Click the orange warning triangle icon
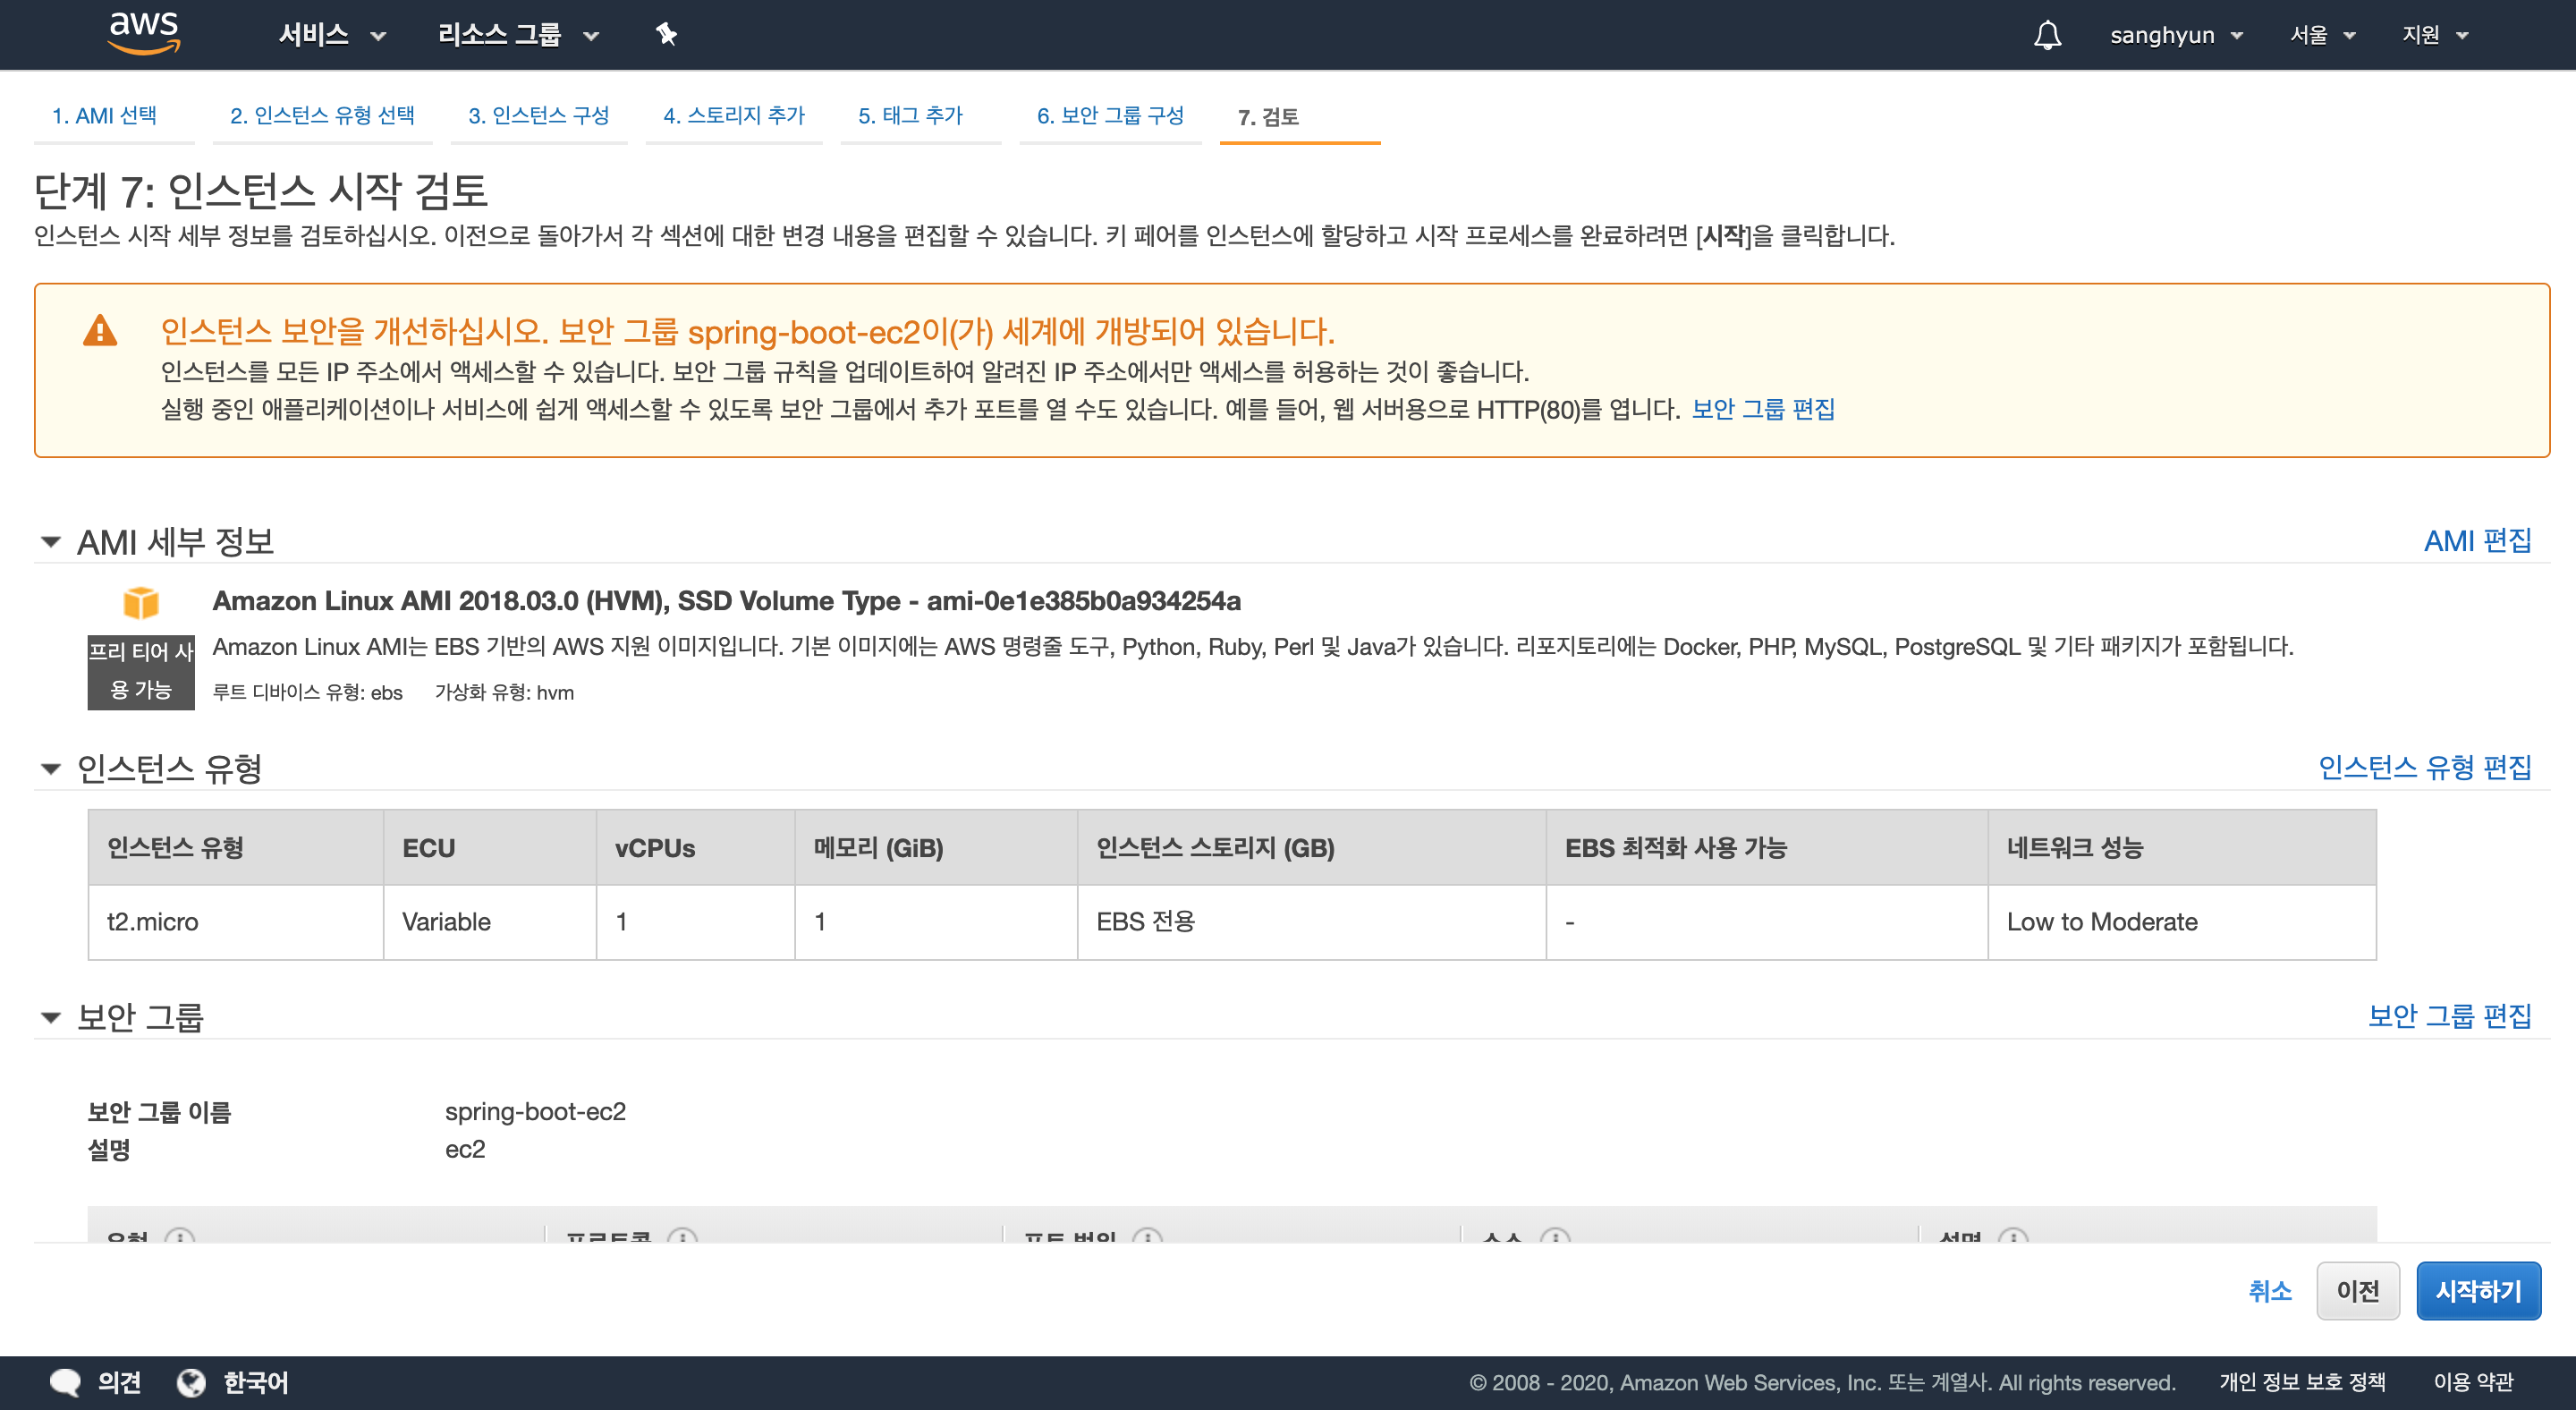Viewport: 2576px width, 1410px height. click(x=100, y=331)
